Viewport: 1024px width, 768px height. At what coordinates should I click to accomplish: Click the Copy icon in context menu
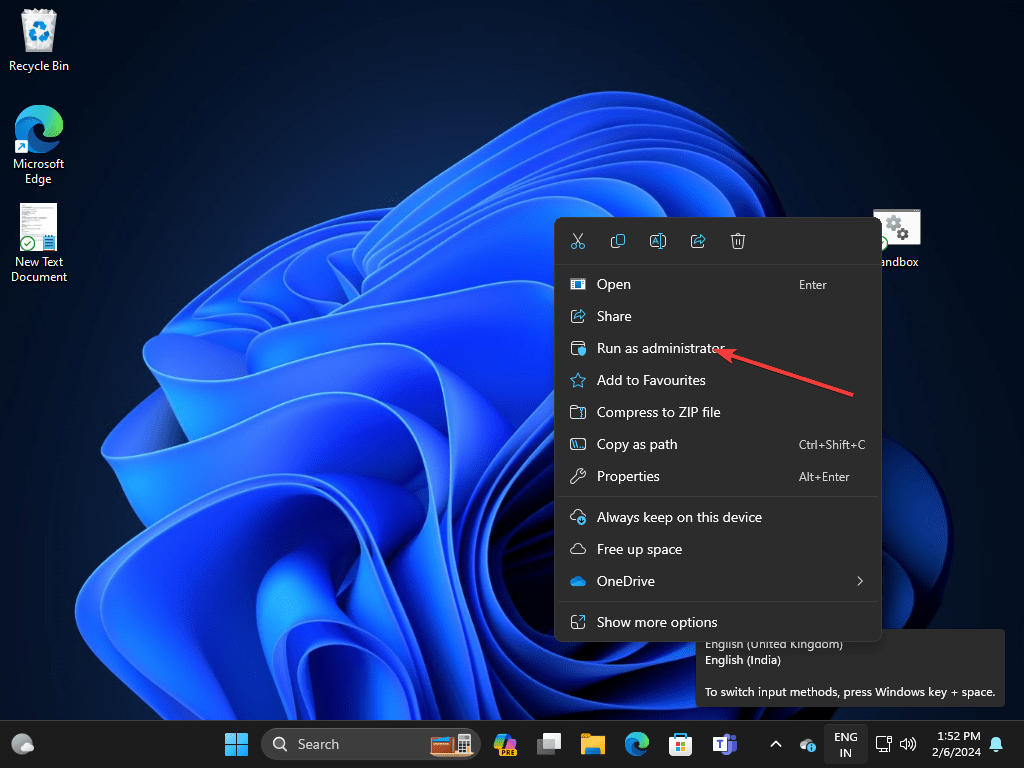pyautogui.click(x=618, y=241)
